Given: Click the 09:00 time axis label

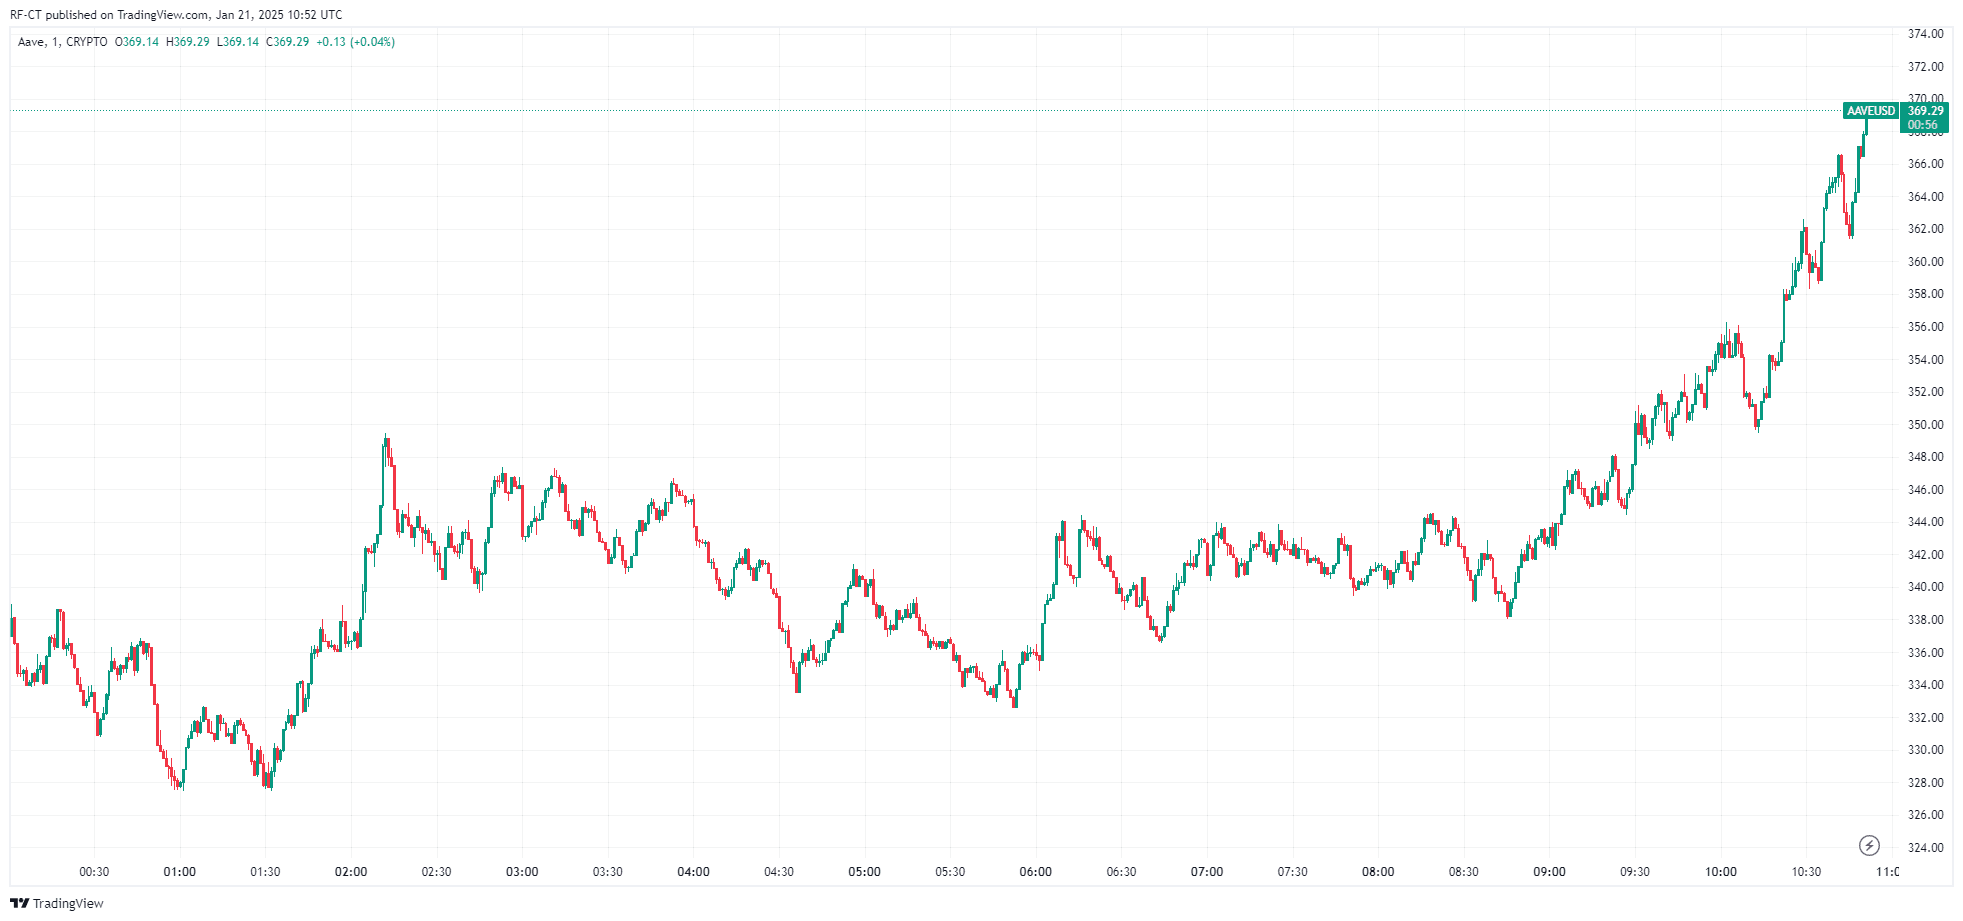Looking at the screenshot, I should coord(1550,872).
